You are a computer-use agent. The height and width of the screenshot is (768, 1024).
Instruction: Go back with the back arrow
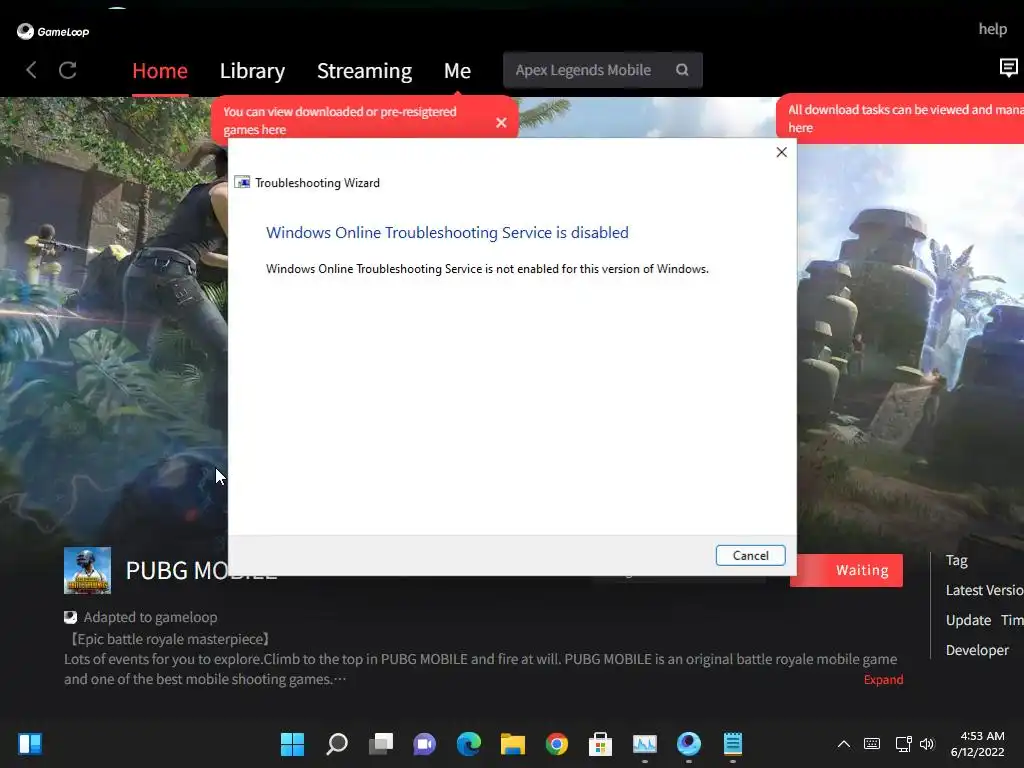click(31, 70)
